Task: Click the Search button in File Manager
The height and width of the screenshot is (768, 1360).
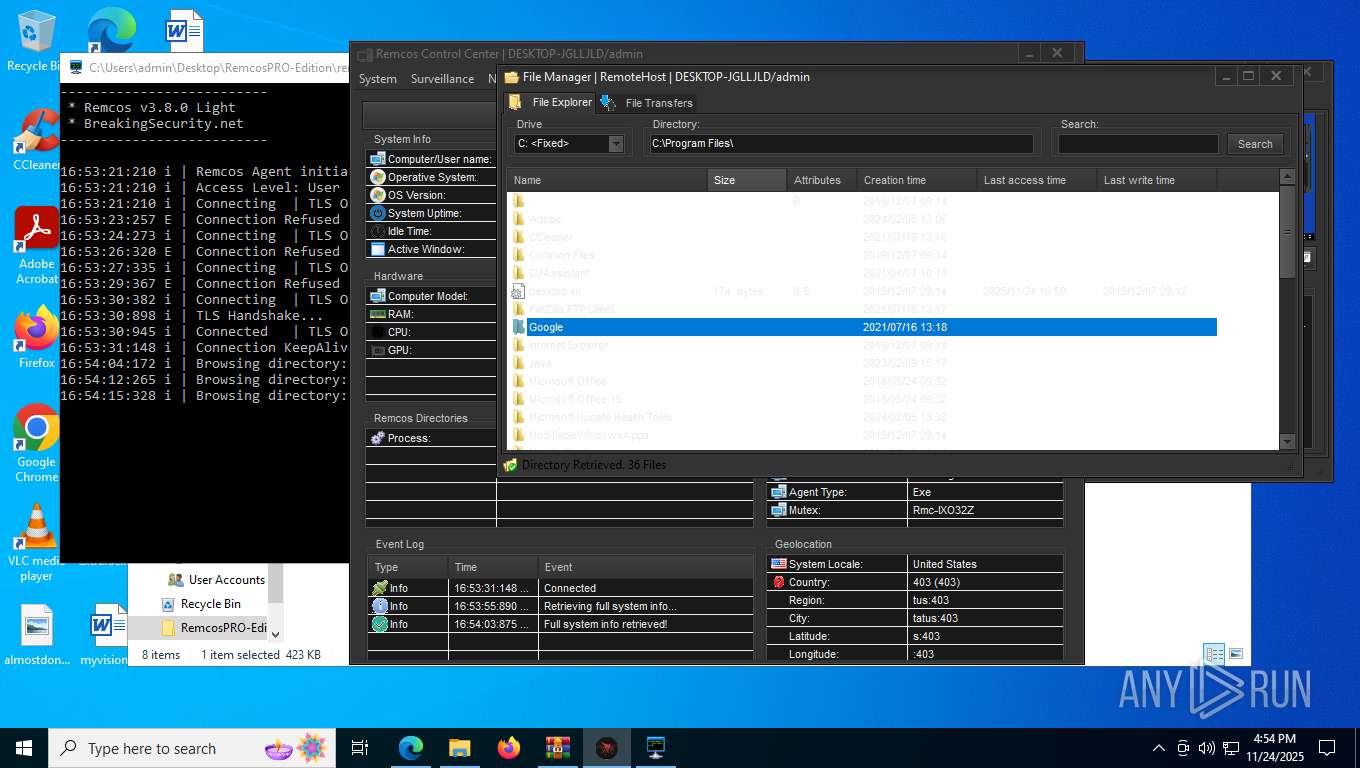Action: (1255, 144)
